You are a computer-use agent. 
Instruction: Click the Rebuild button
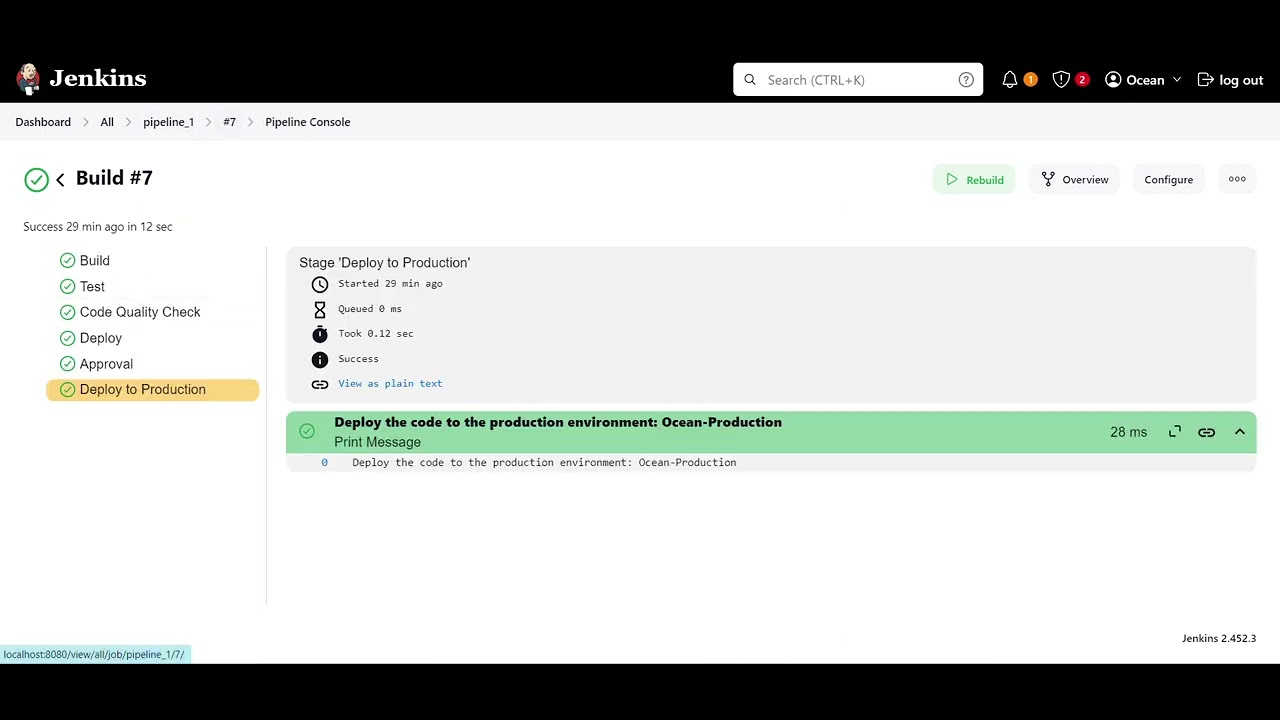(x=974, y=180)
